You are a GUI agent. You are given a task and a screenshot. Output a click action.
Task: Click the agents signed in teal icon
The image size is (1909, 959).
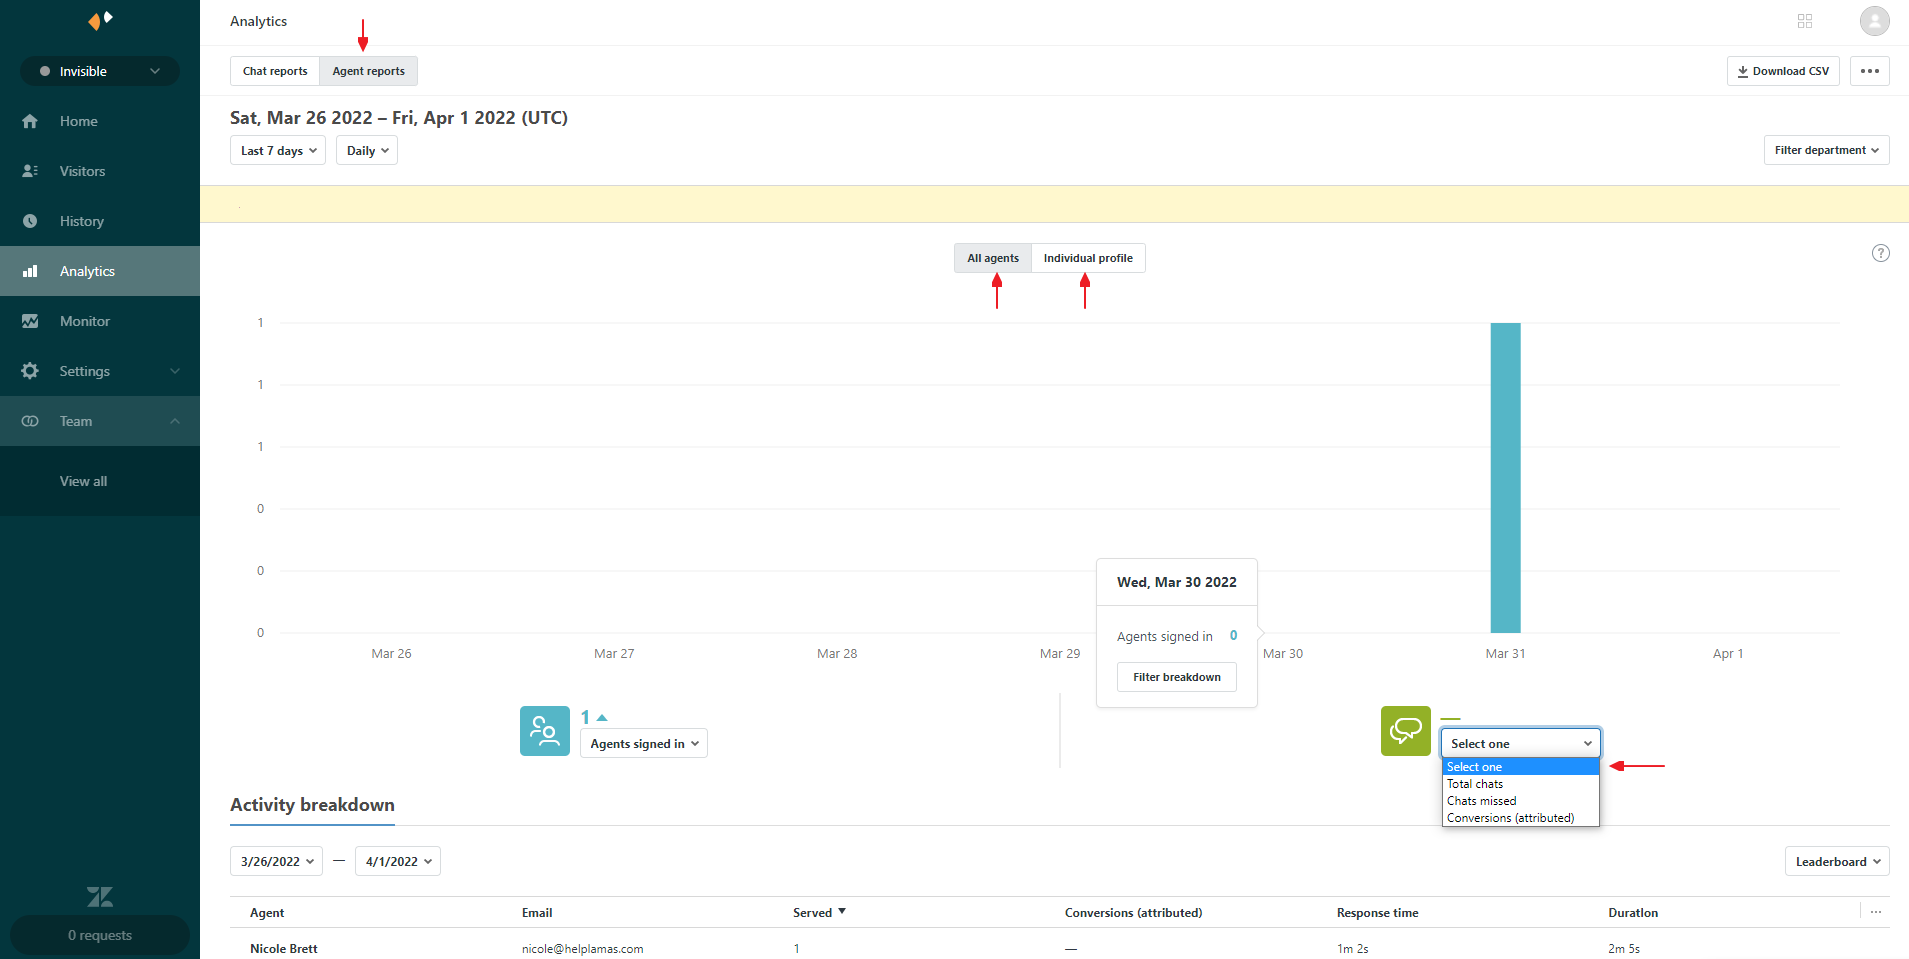tap(545, 731)
